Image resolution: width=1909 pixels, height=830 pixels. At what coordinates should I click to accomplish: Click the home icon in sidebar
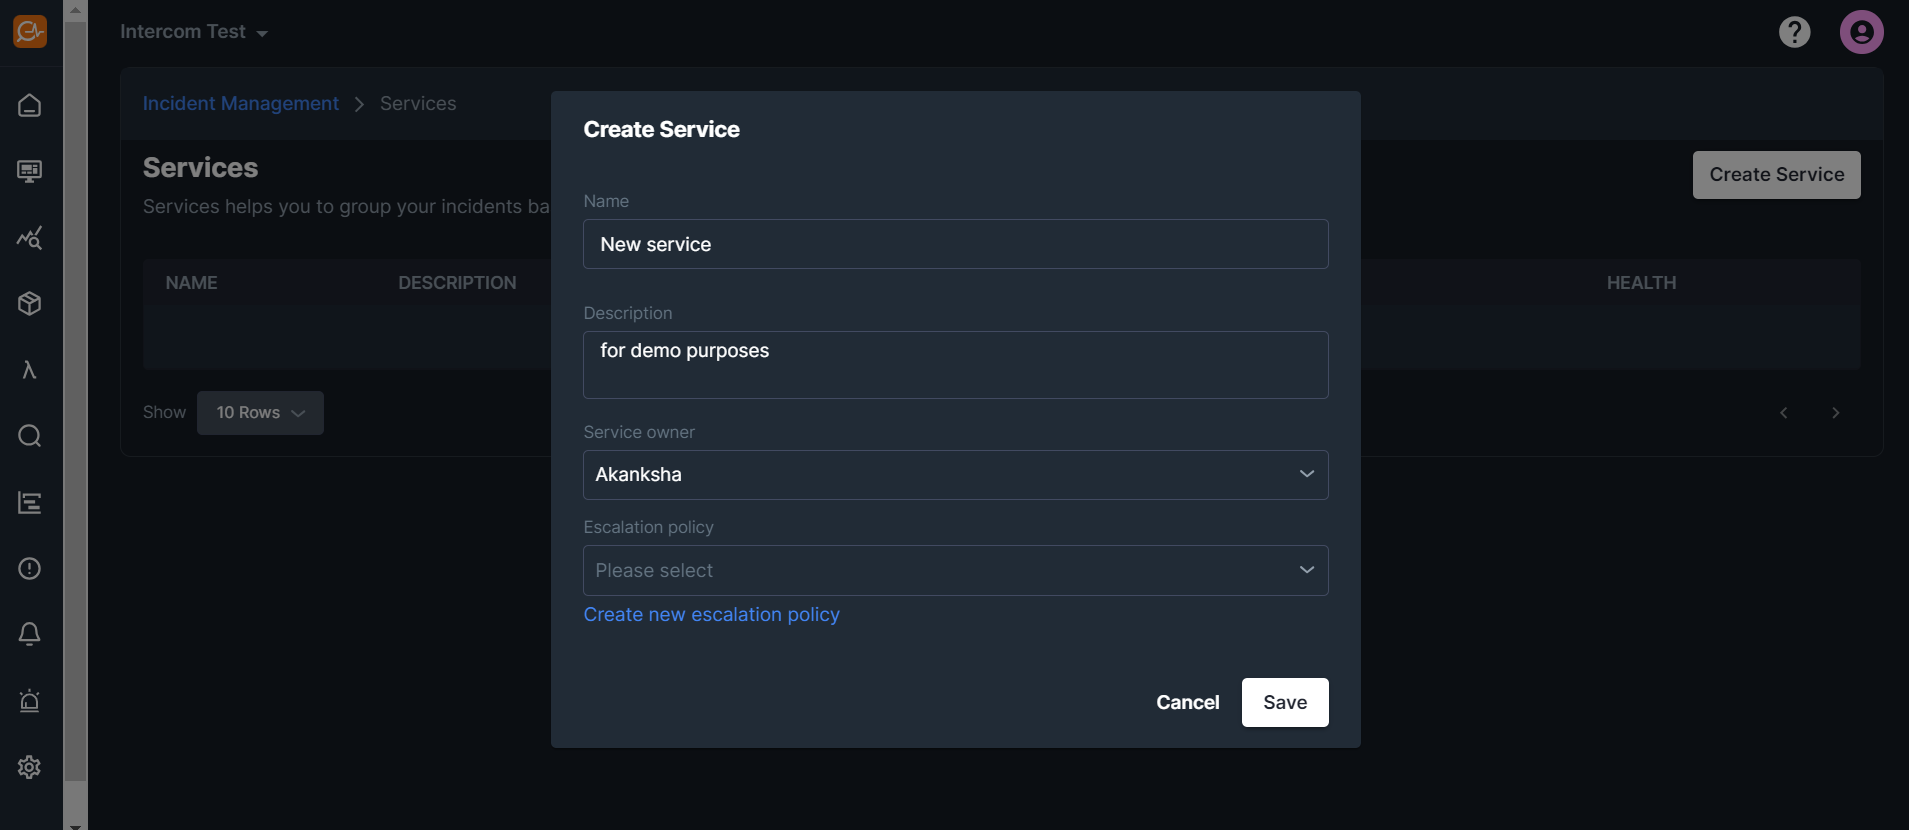[x=30, y=105]
